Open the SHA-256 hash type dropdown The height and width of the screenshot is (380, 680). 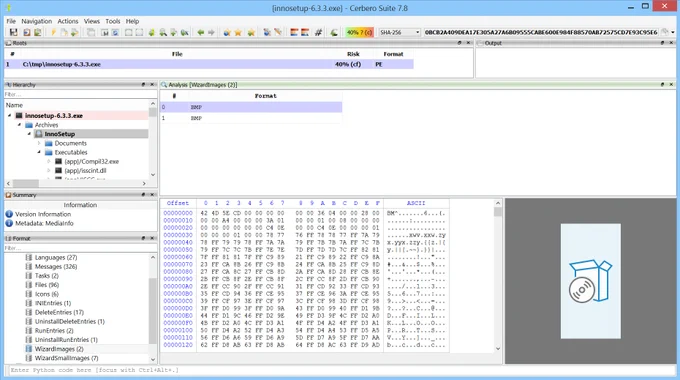pyautogui.click(x=399, y=33)
